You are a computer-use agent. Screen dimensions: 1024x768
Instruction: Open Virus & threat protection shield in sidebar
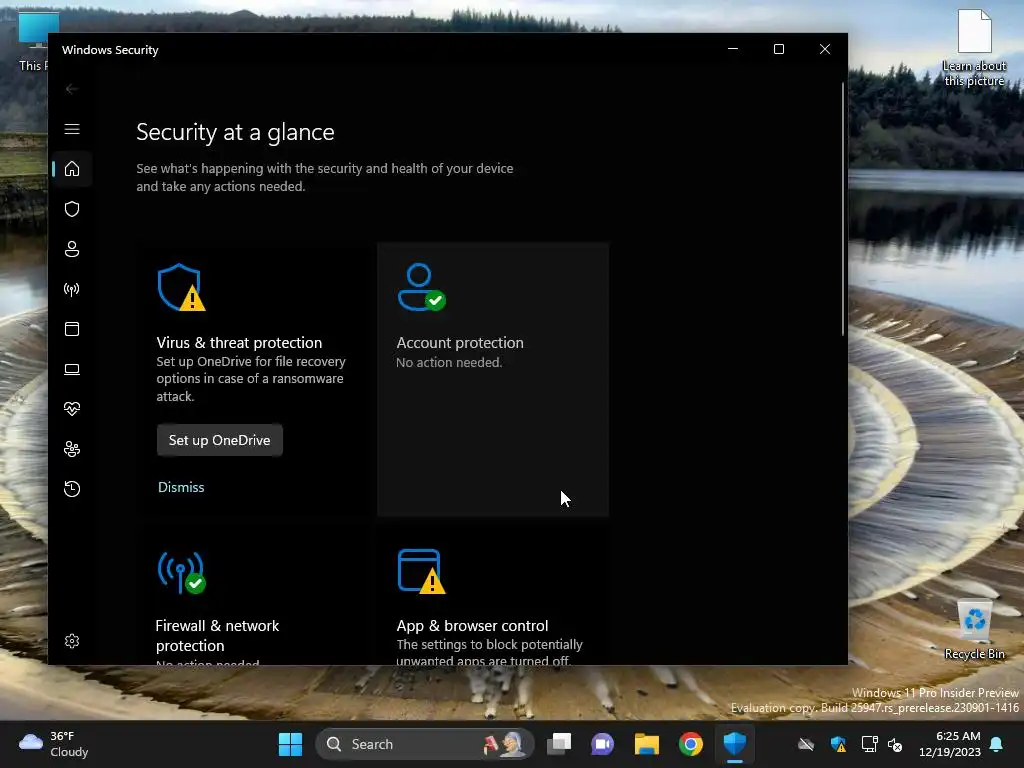pos(72,209)
